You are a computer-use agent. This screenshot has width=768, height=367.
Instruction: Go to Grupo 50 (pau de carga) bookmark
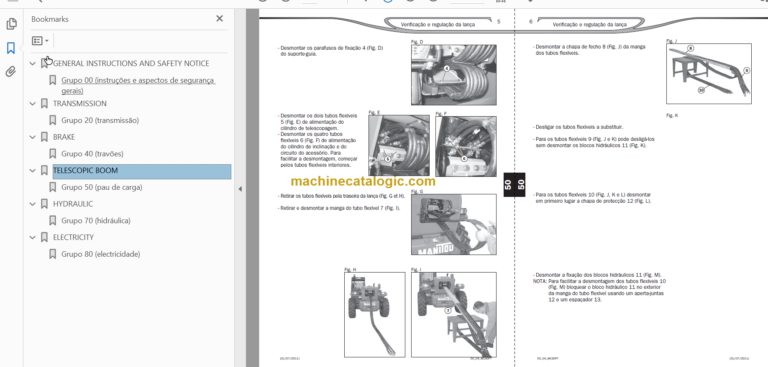click(x=102, y=187)
